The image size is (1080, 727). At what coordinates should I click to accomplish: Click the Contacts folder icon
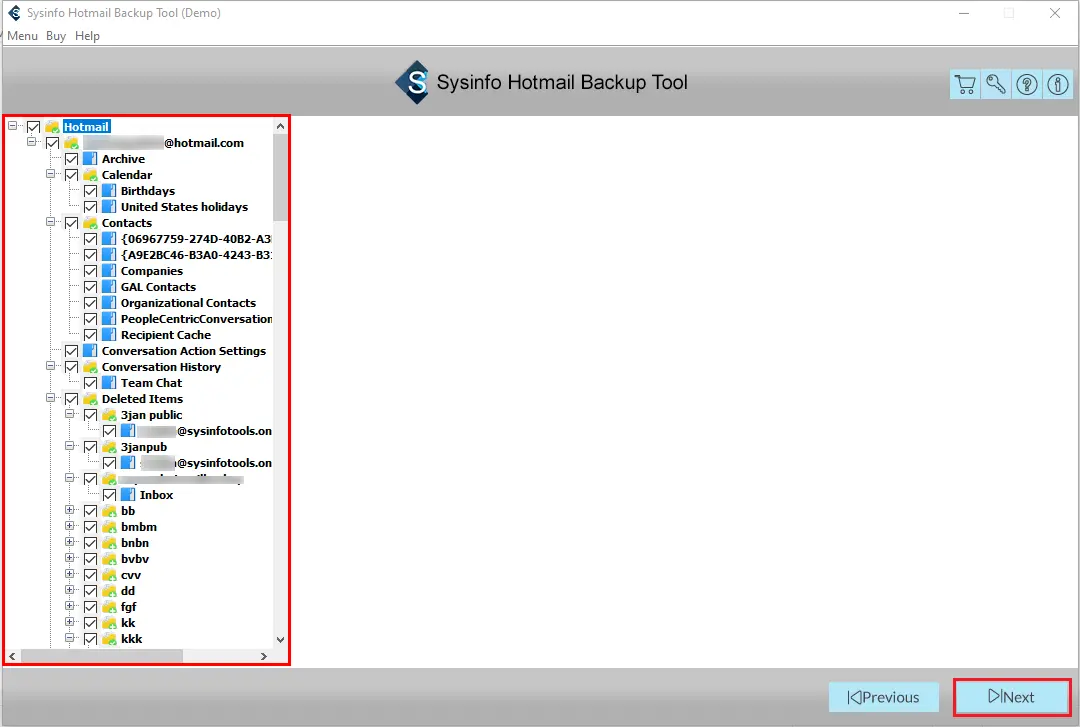point(90,223)
